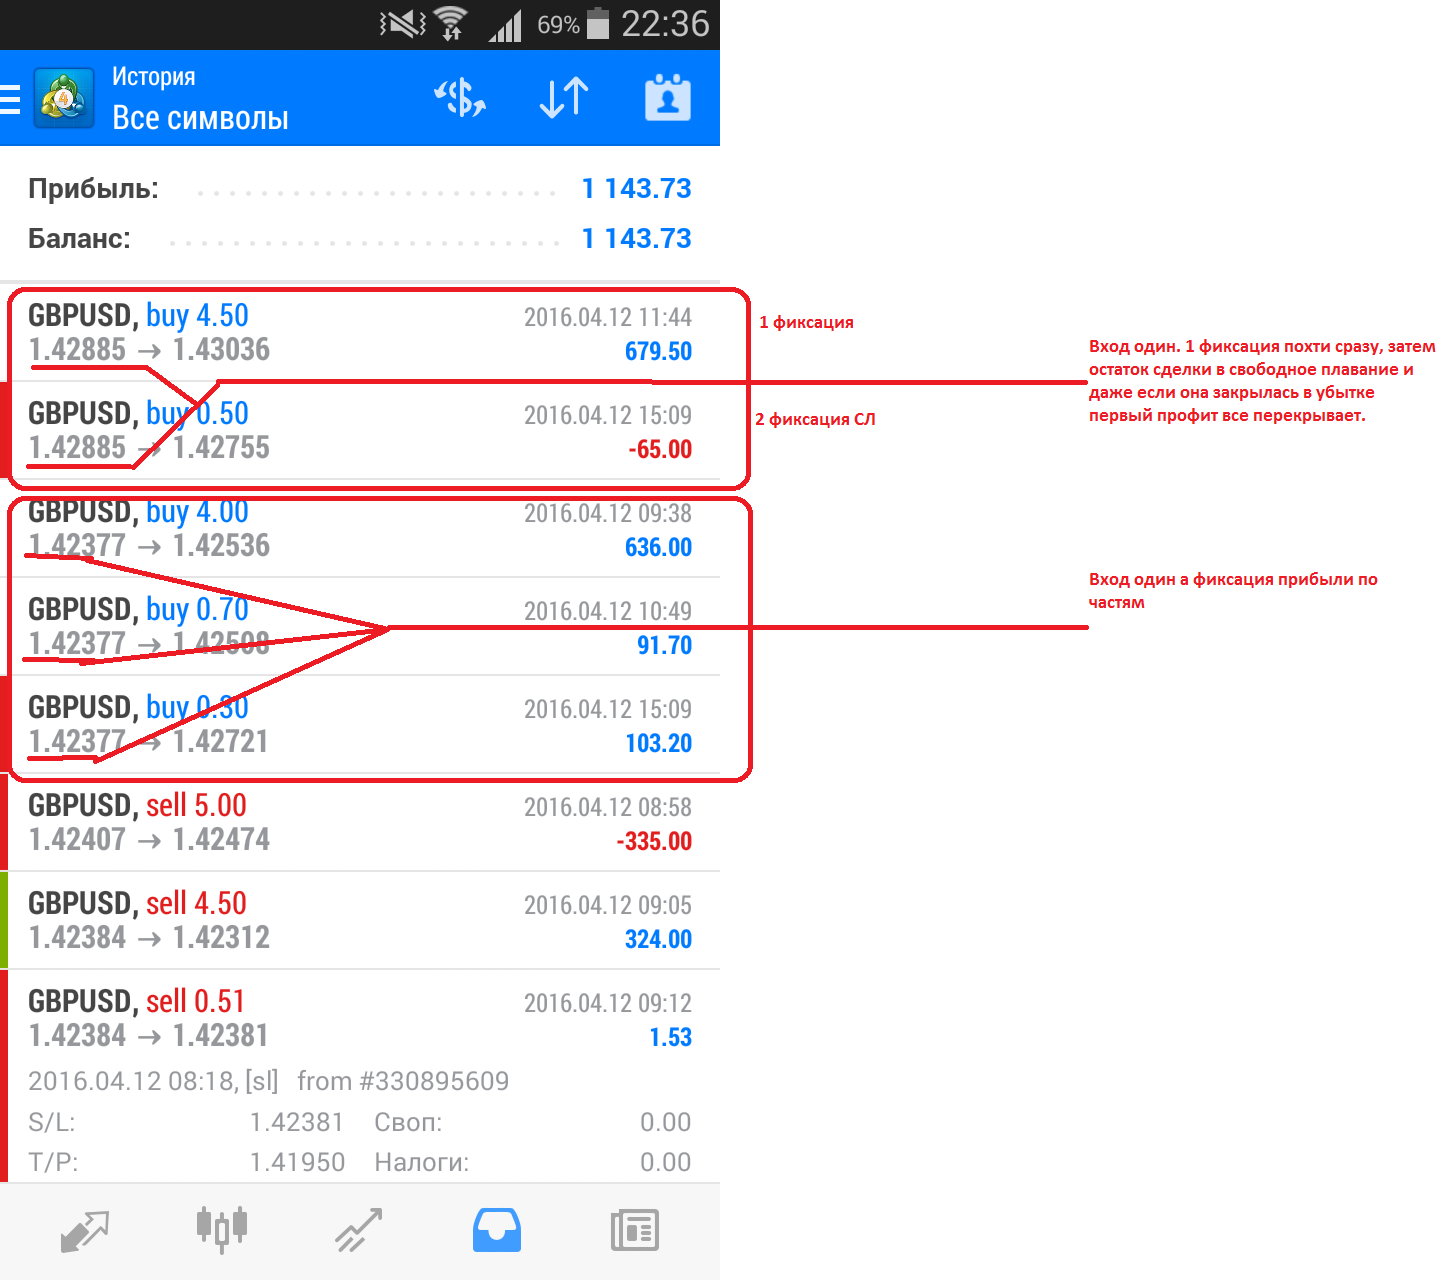Tap the T/P value 1.41950
Screen dimensions: 1436x1280
297,1162
